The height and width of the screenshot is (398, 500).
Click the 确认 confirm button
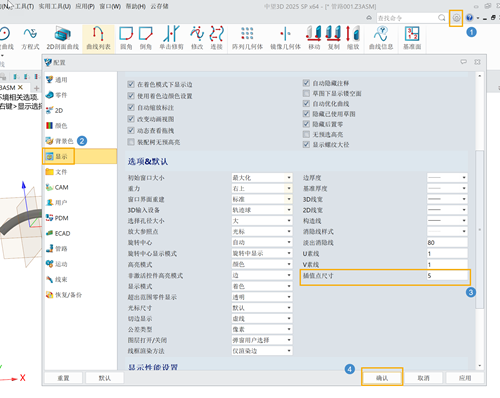point(382,378)
